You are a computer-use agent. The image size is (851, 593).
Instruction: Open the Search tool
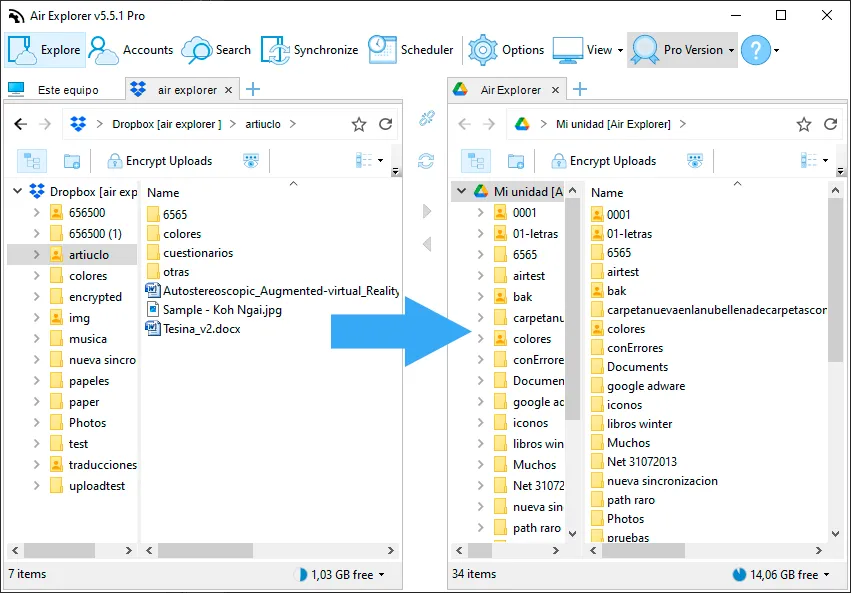pos(217,50)
